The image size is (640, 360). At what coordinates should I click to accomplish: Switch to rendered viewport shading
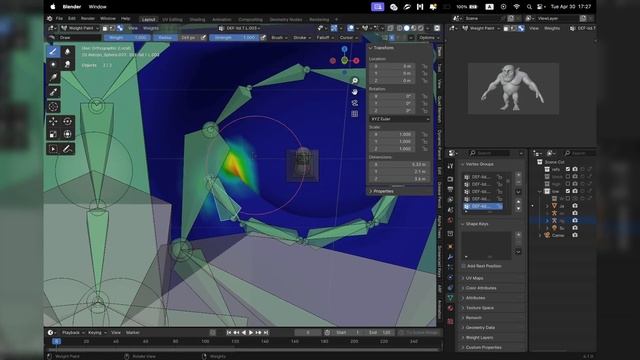pyautogui.click(x=420, y=28)
